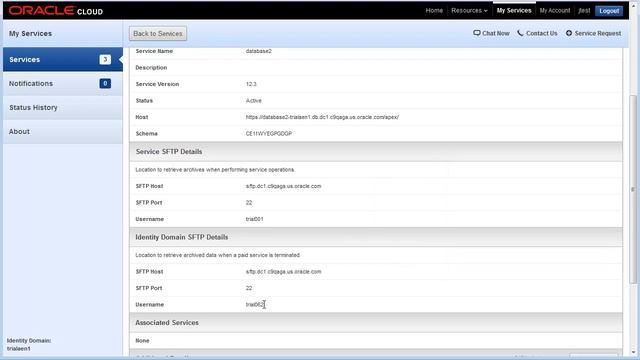Click the Notifications count badge showing 0
This screenshot has width=640, height=360.
click(x=105, y=83)
